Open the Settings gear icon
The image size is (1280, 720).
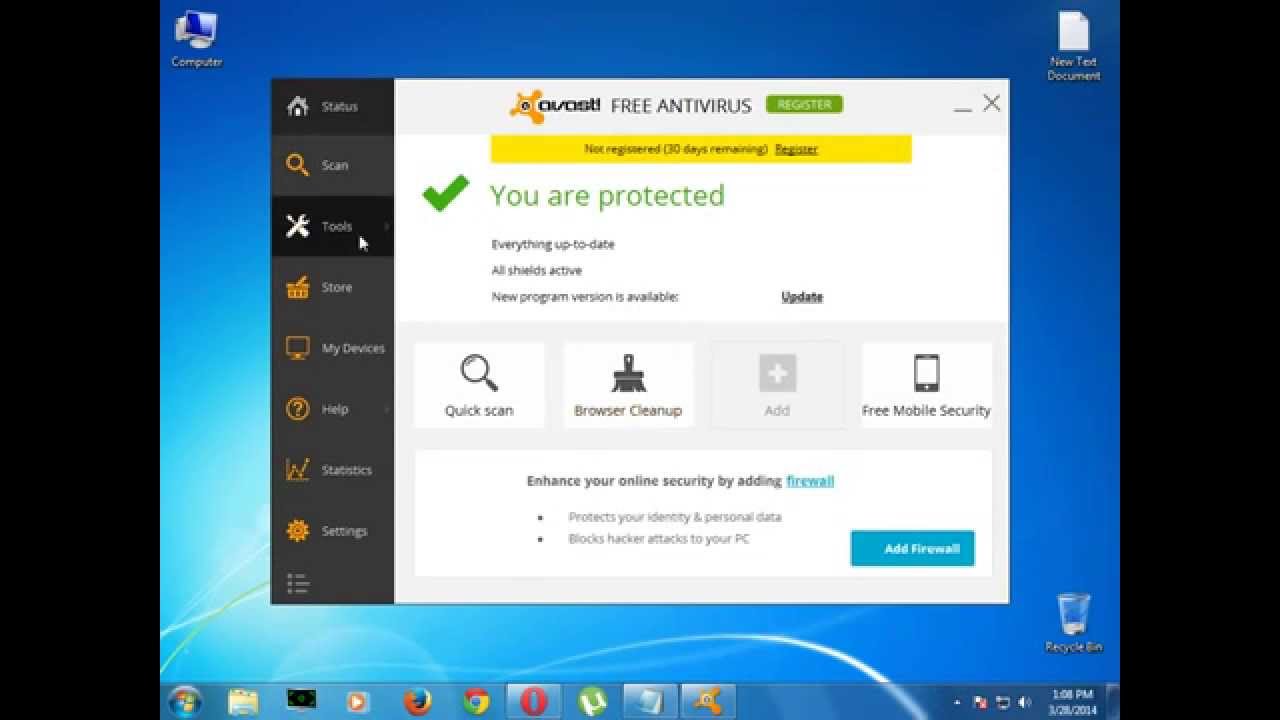[x=297, y=530]
